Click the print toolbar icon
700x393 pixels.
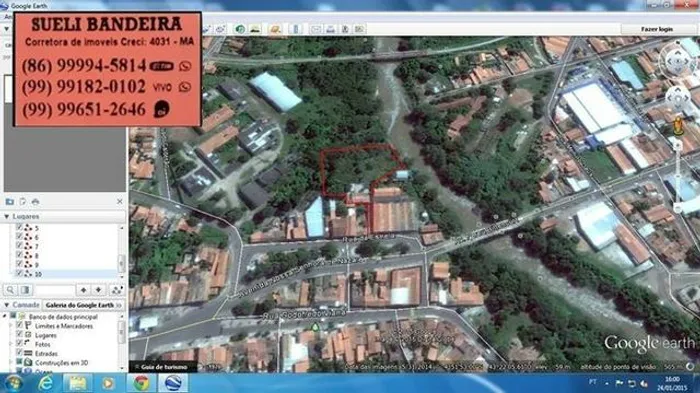(x=330, y=29)
